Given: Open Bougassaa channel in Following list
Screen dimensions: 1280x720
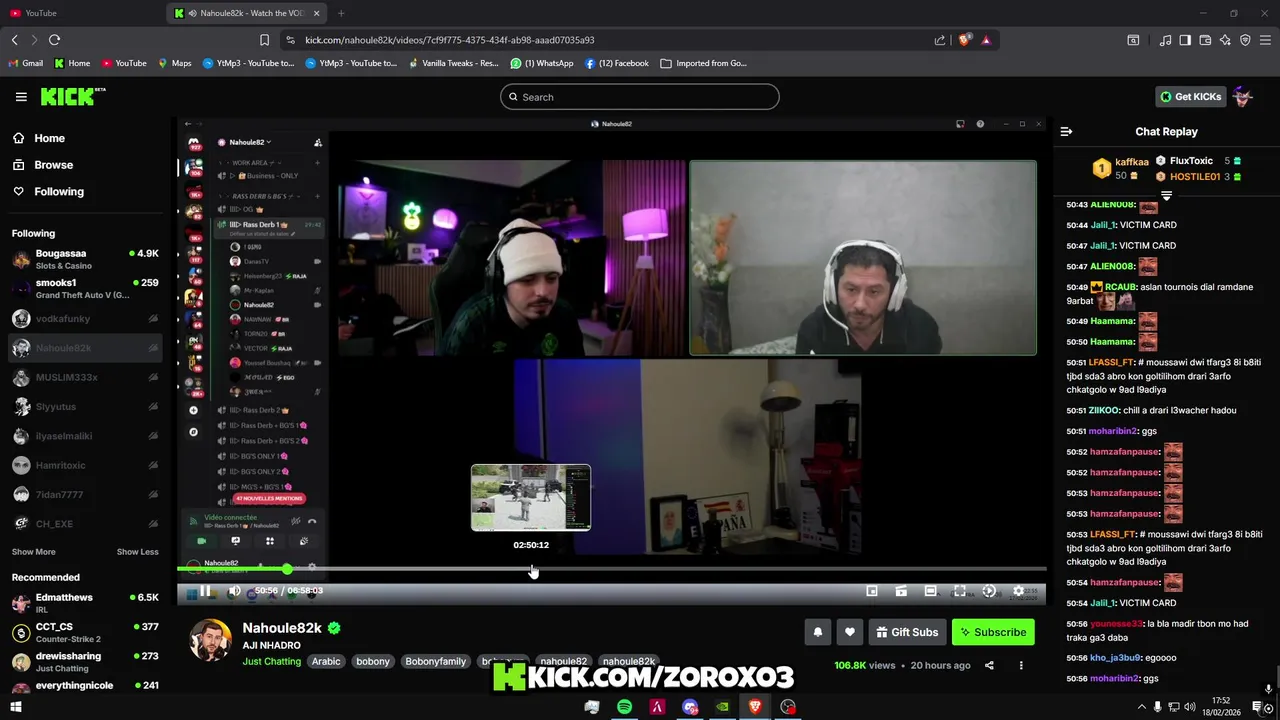Looking at the screenshot, I should tap(85, 259).
